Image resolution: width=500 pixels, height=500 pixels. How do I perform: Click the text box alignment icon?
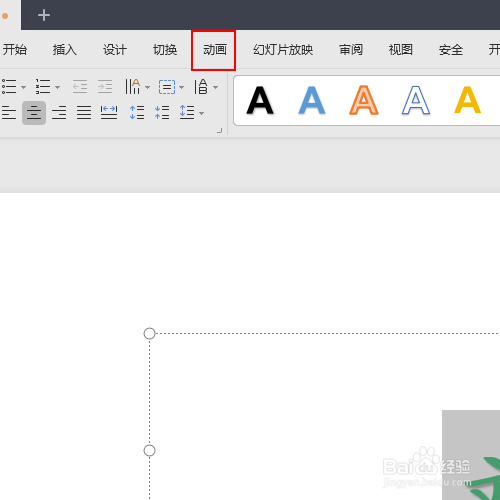coord(167,87)
